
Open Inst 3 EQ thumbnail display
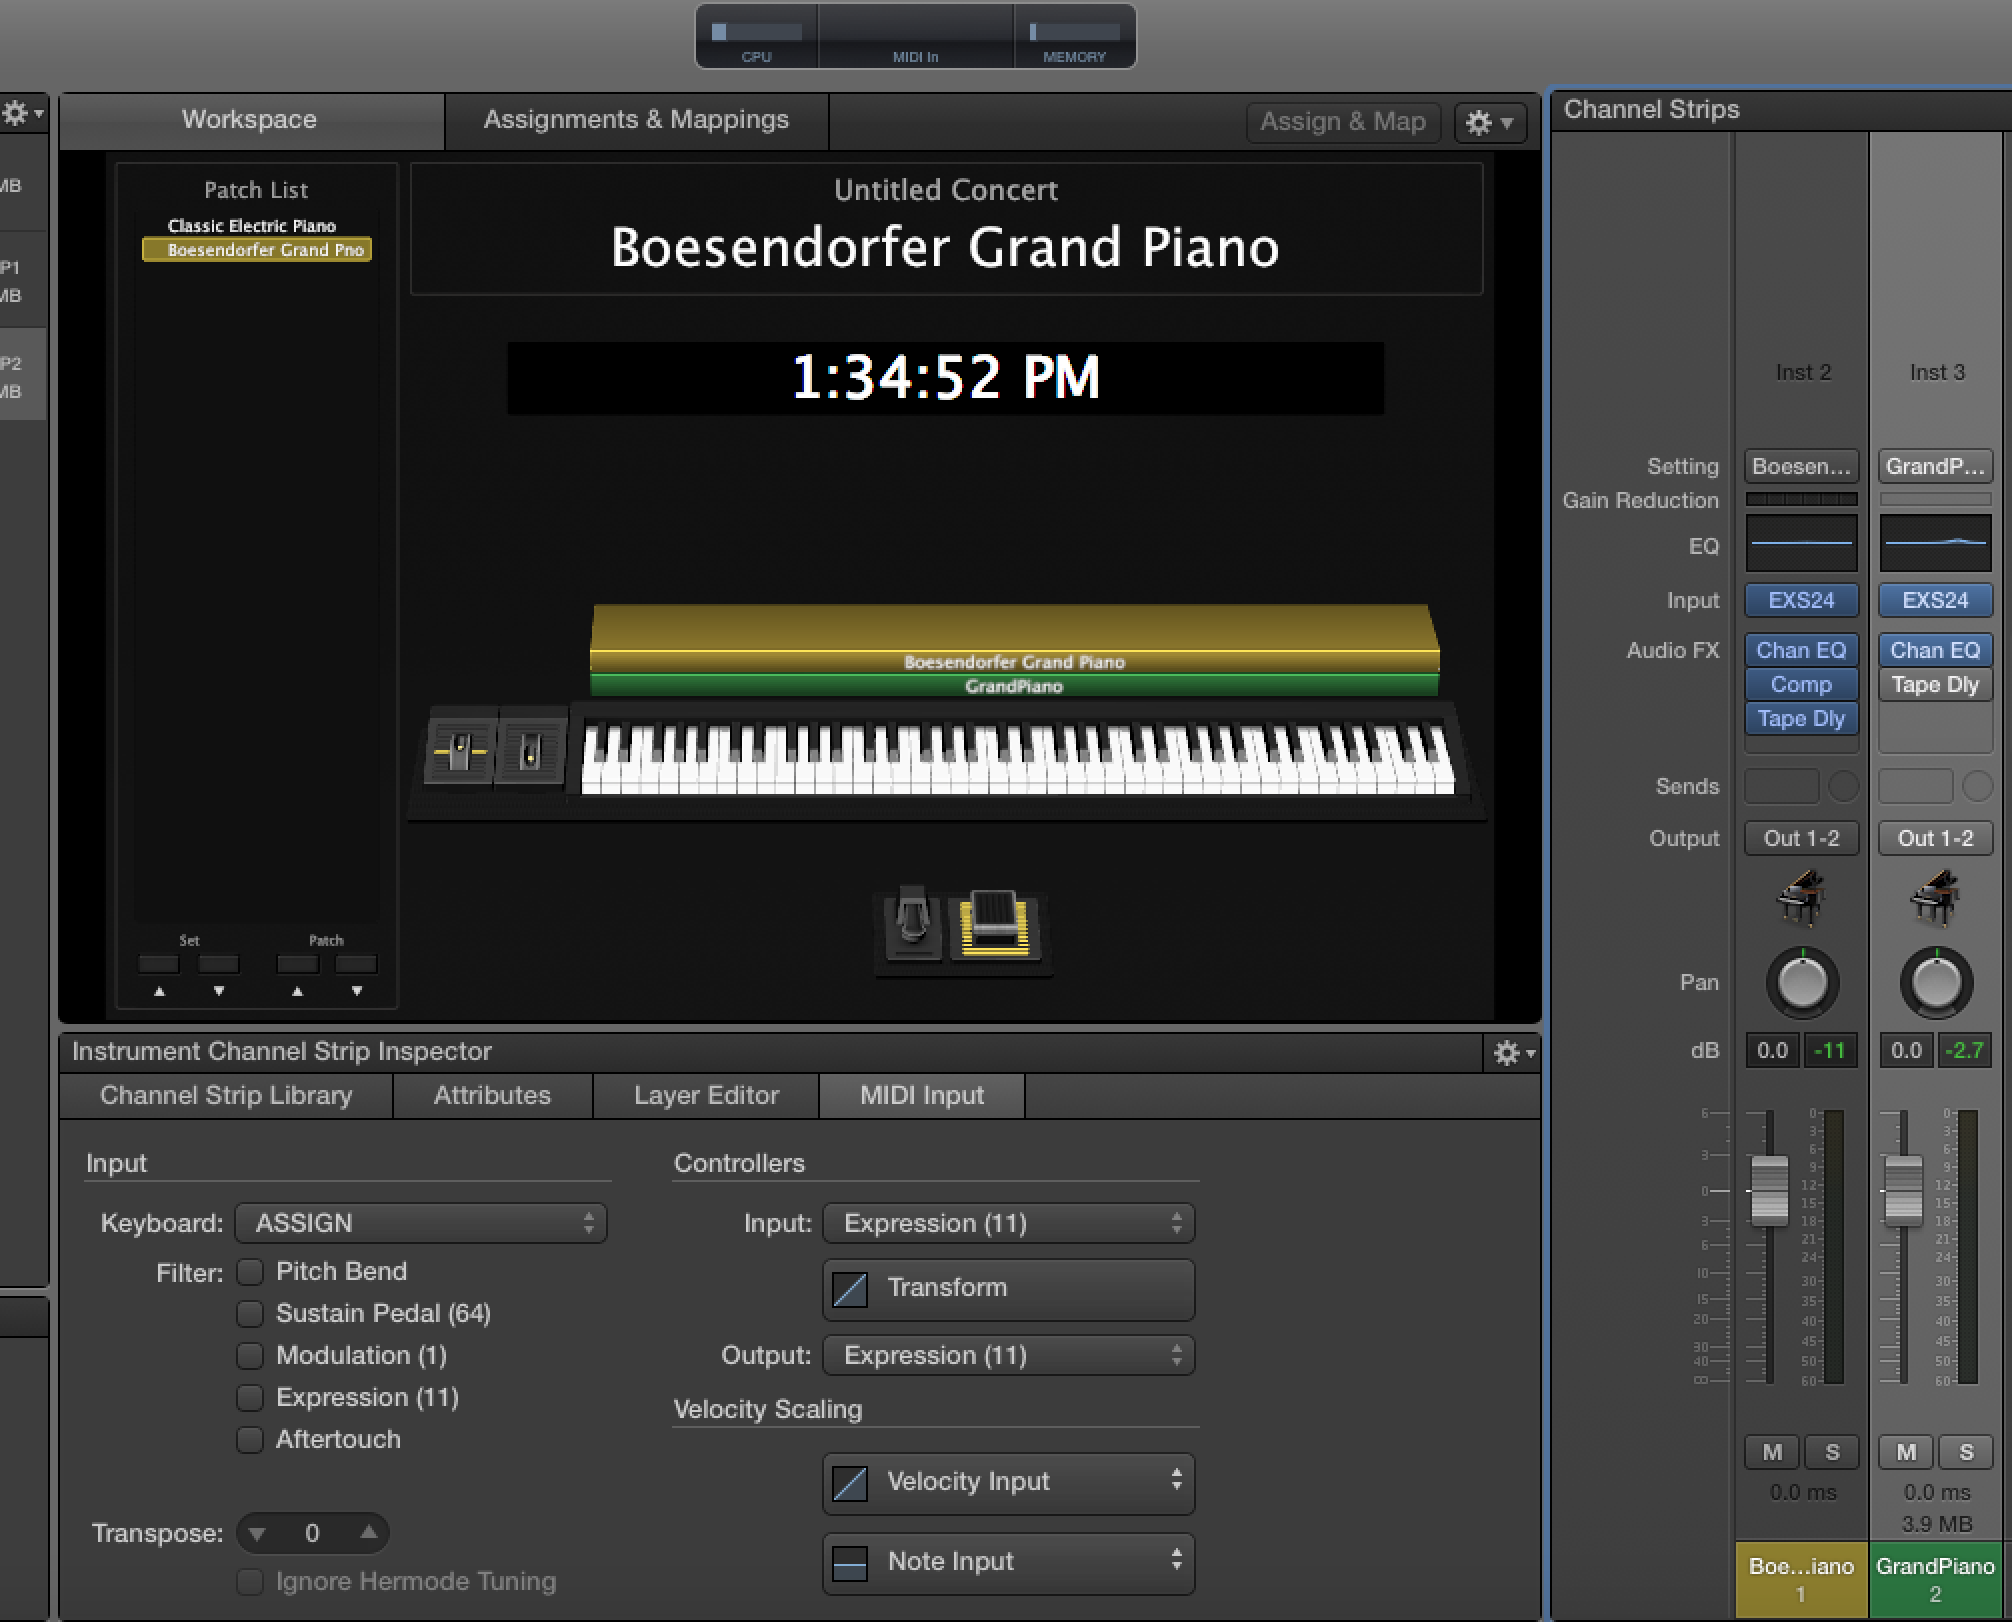(1935, 543)
